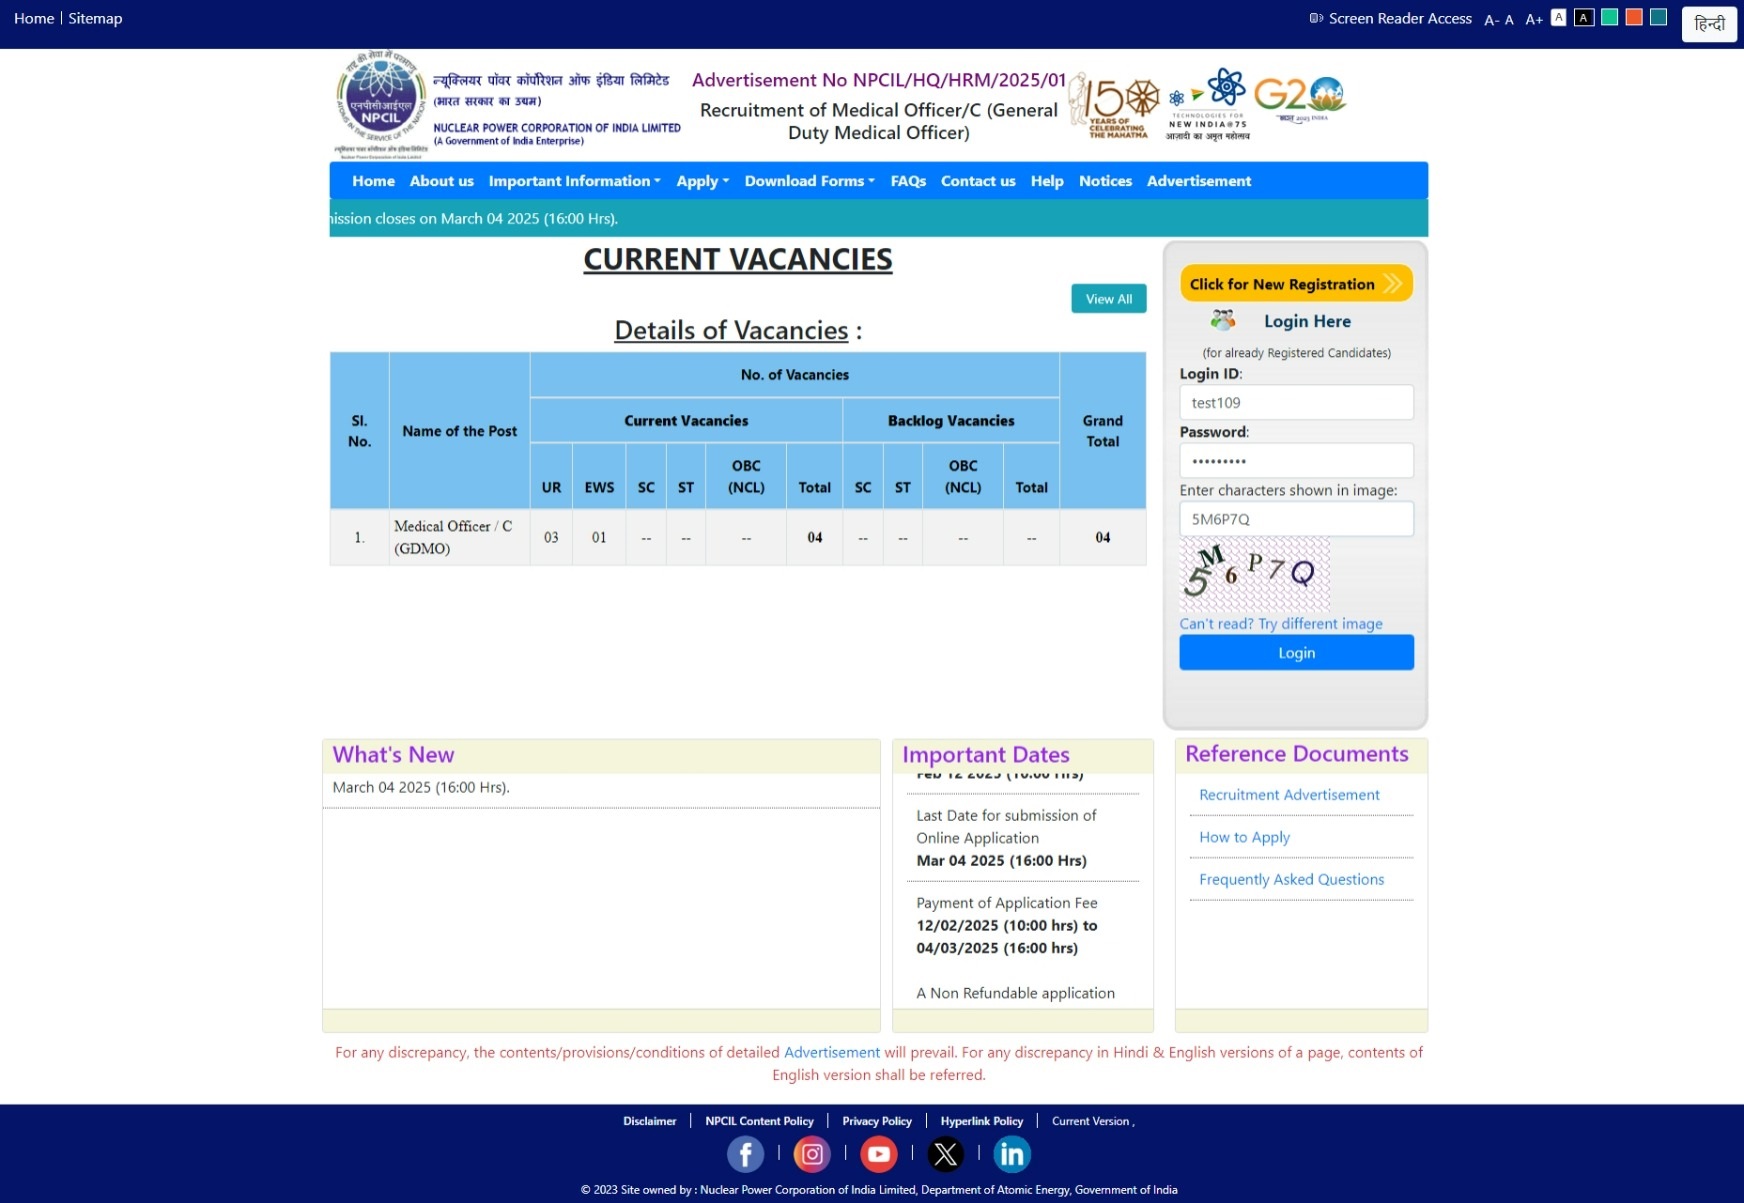The image size is (1744, 1203).
Task: Select the black contrast theme swatch
Action: coord(1584,18)
